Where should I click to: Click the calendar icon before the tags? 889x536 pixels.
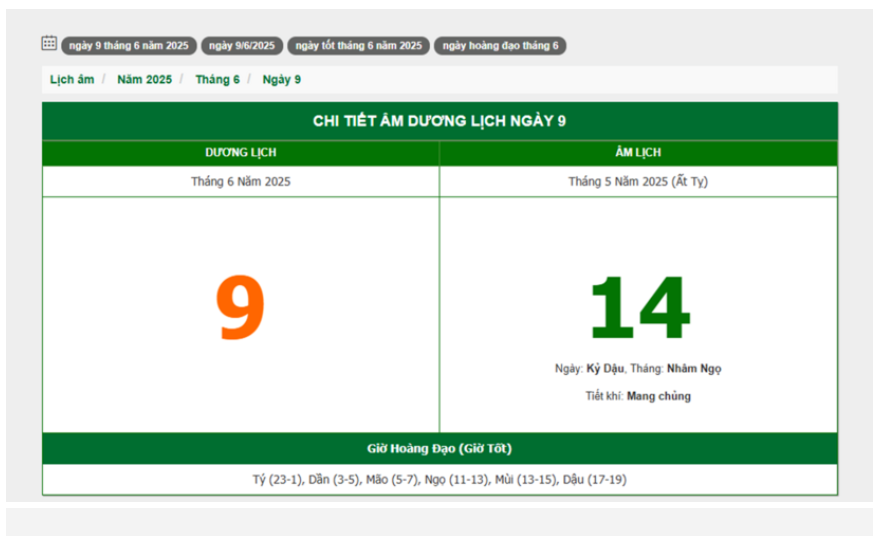49,43
